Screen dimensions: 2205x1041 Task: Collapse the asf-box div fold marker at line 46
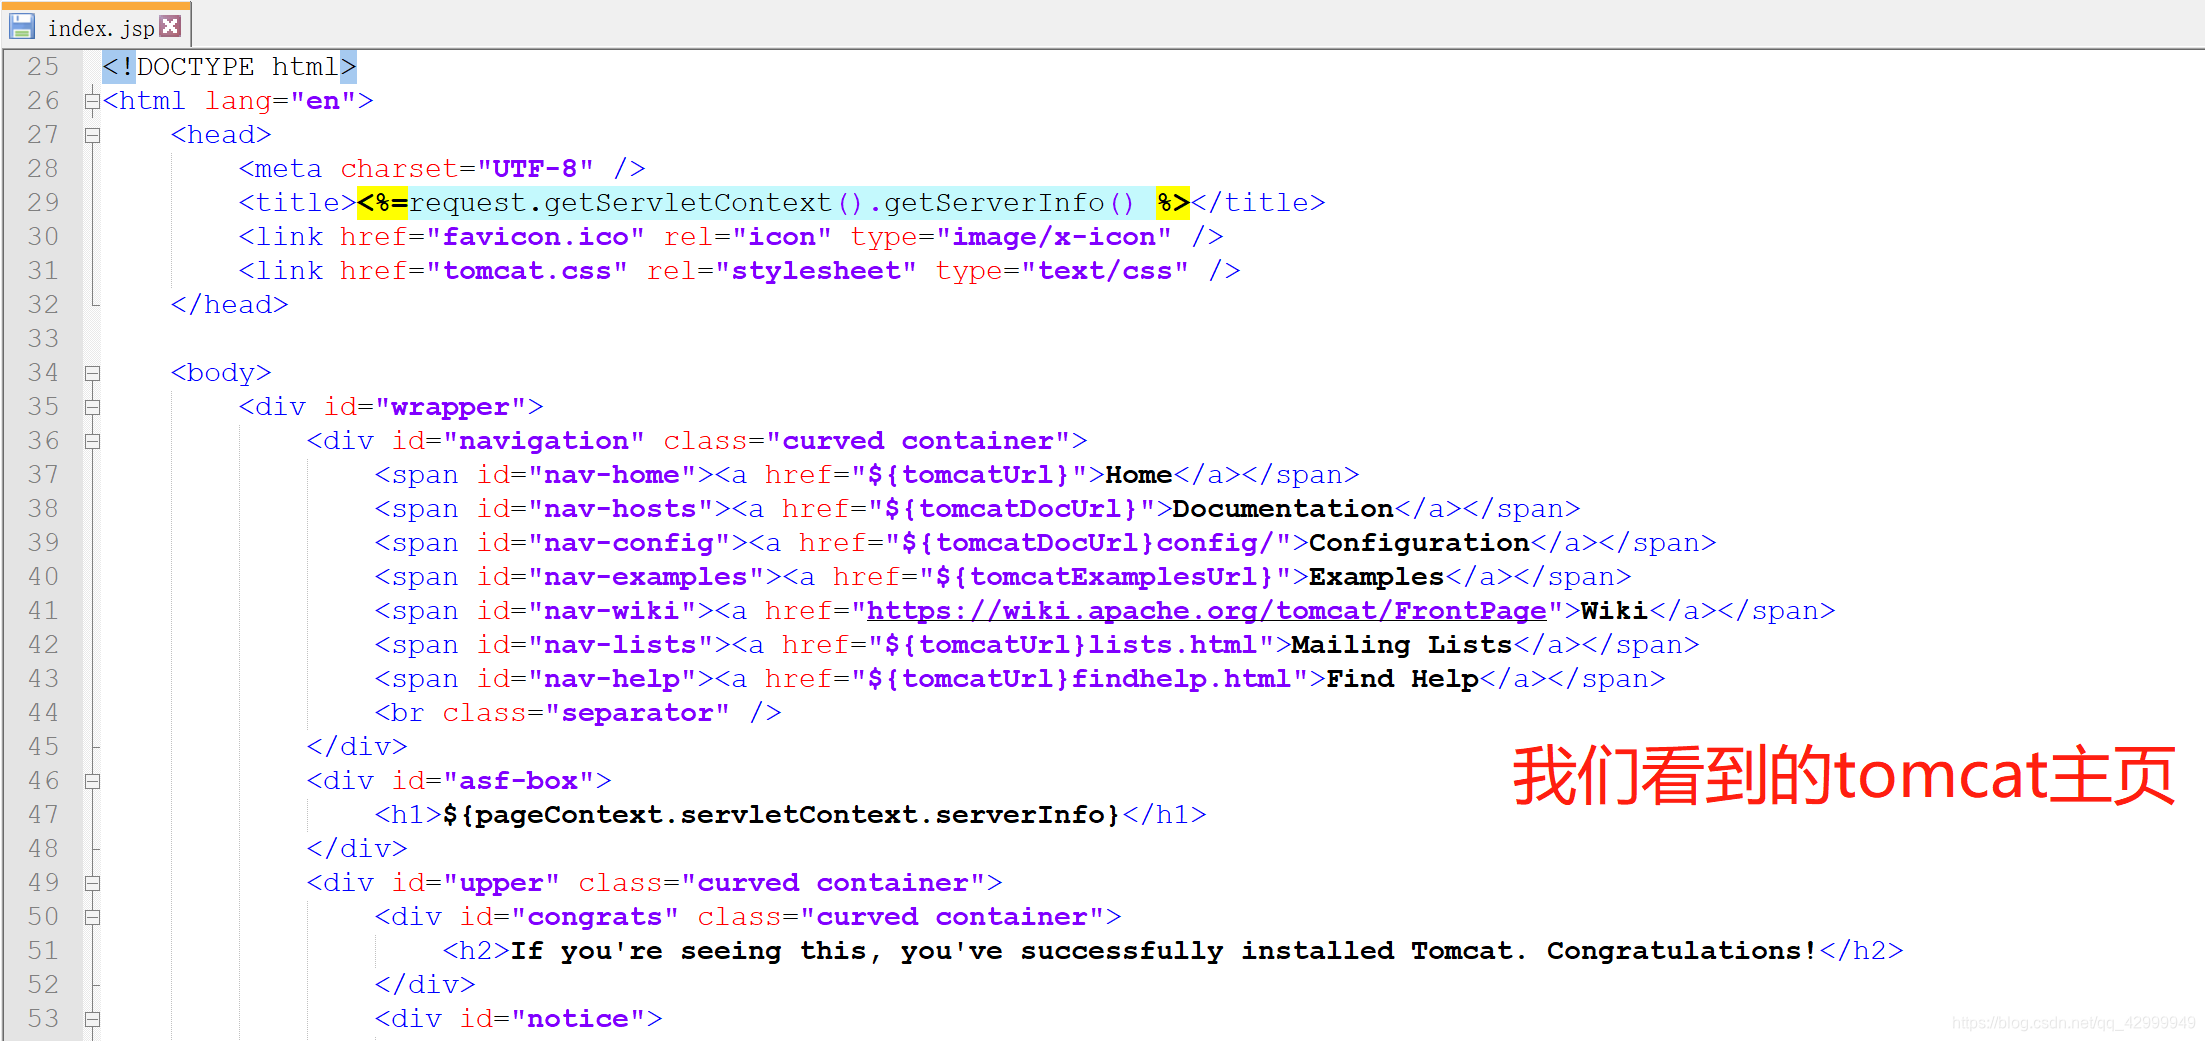[92, 781]
